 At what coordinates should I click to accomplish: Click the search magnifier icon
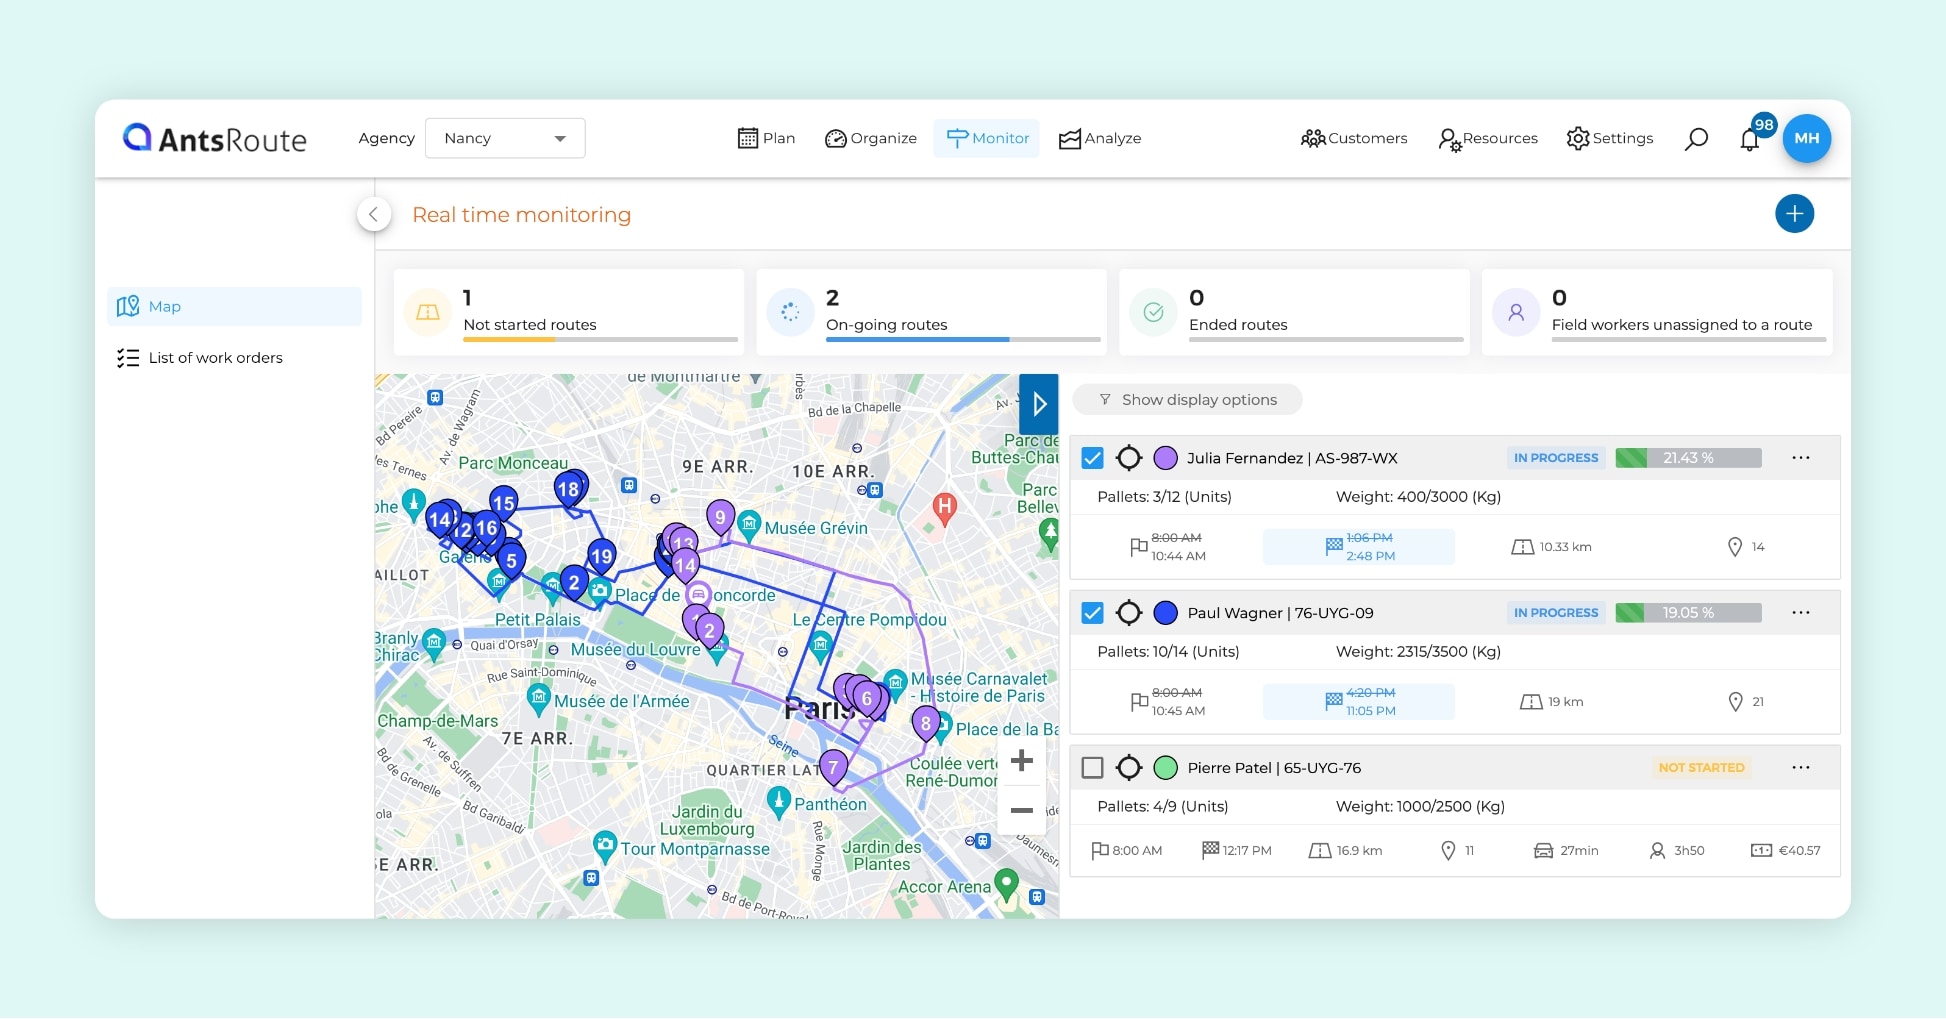point(1696,138)
